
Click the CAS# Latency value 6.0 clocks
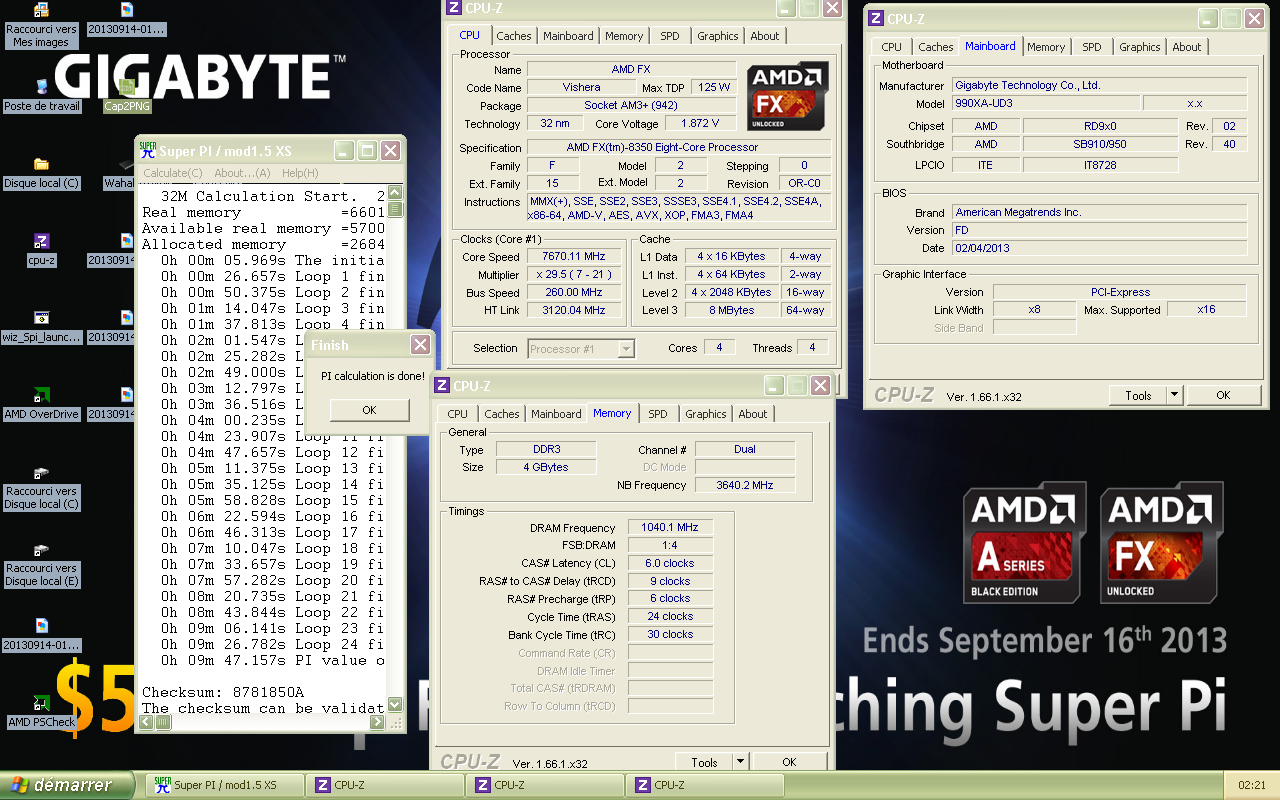click(x=670, y=563)
